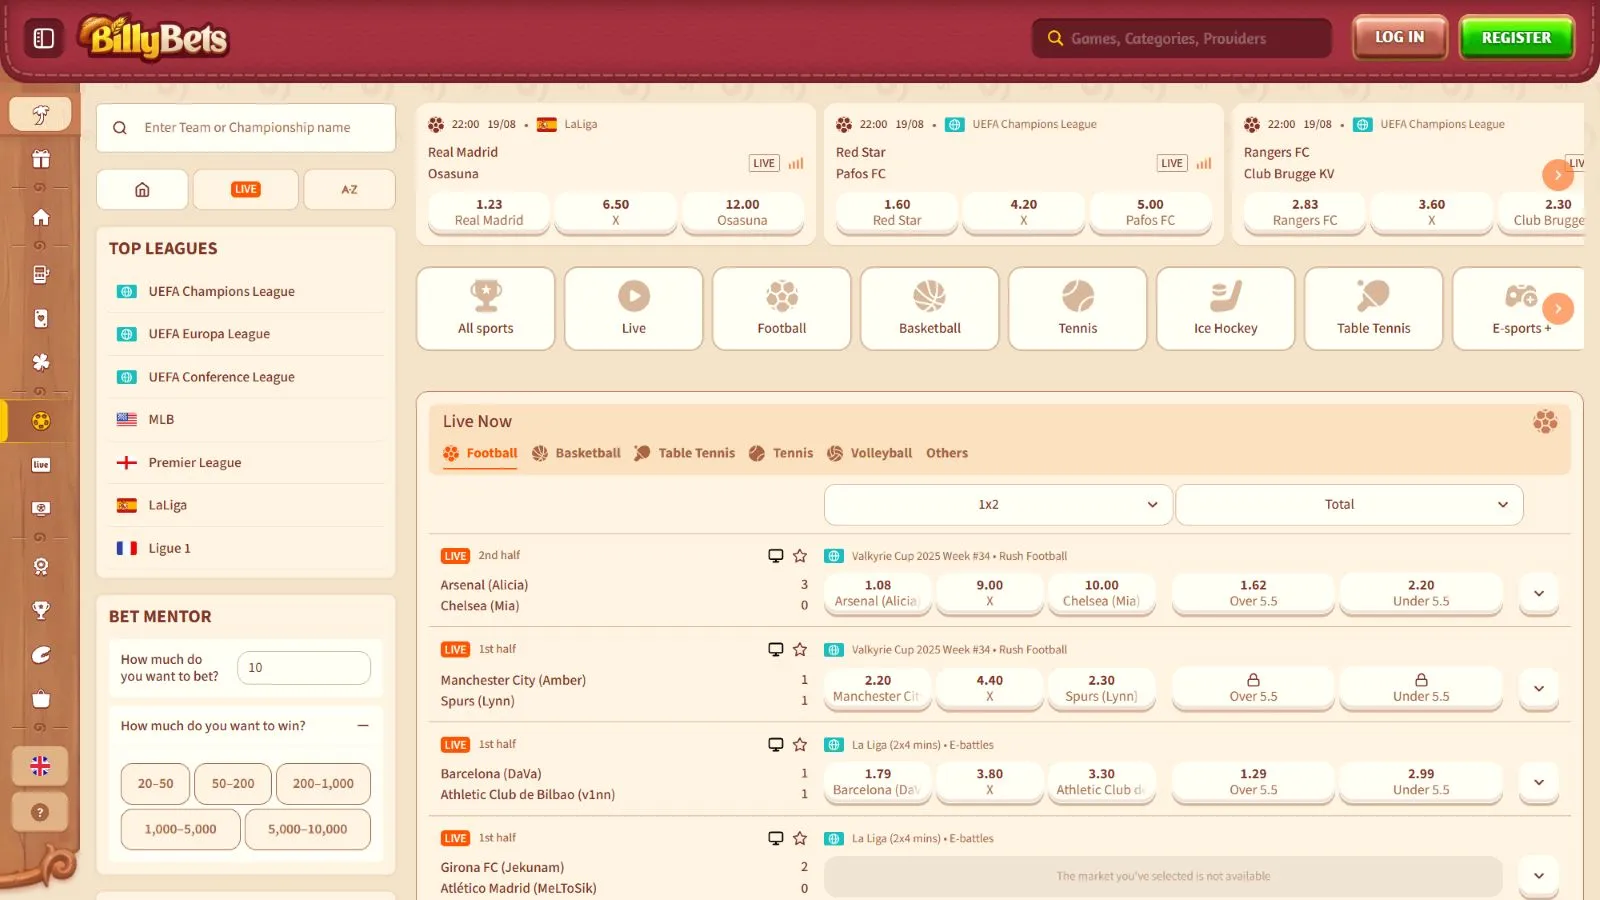
Task: Click the help question mark icon
Action: pyautogui.click(x=40, y=812)
